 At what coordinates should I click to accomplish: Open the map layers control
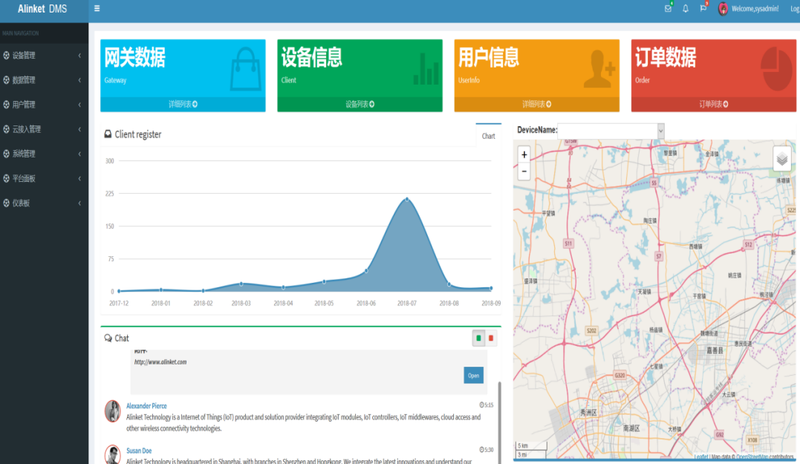[782, 160]
